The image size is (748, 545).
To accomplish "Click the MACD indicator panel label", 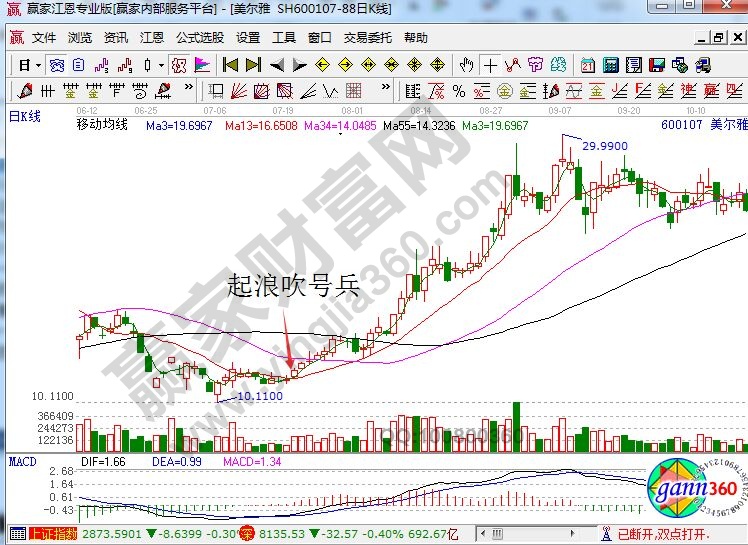I will (x=22, y=462).
